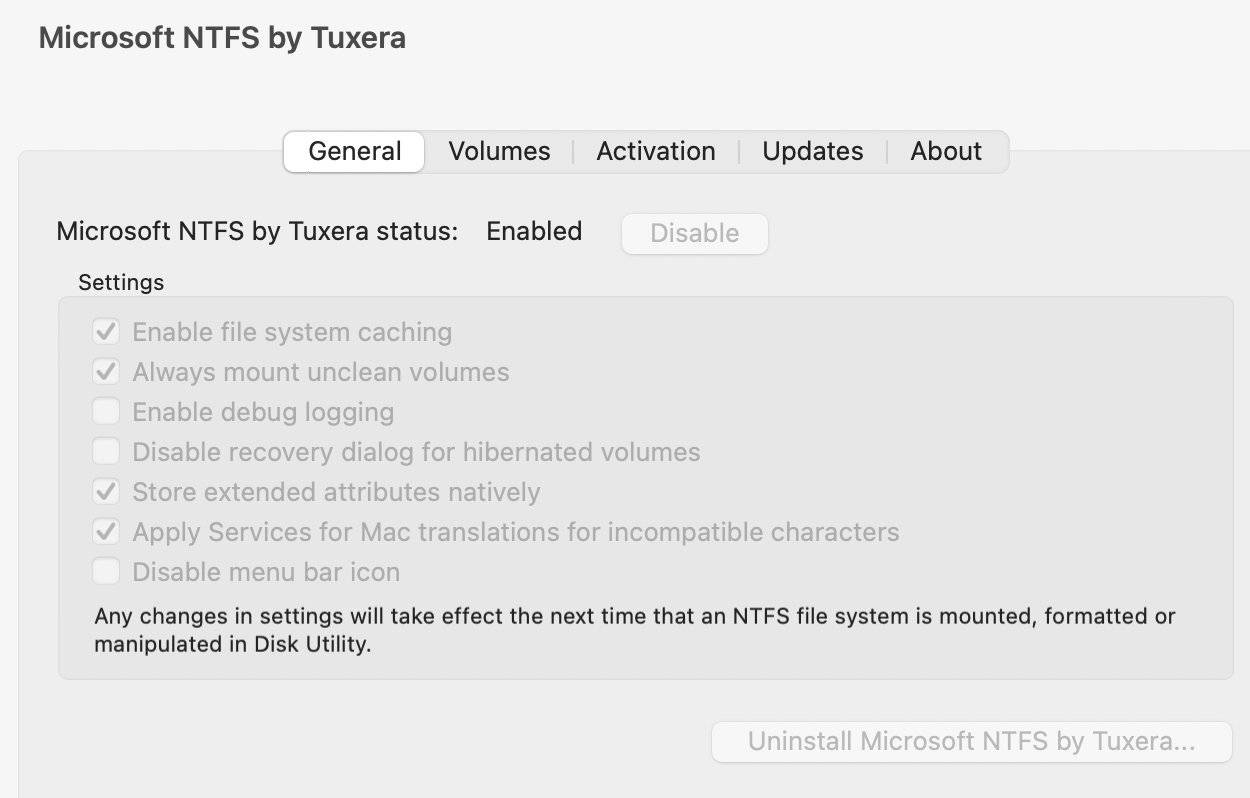Toggle Enable file system caching checkbox
1250x798 pixels.
106,332
